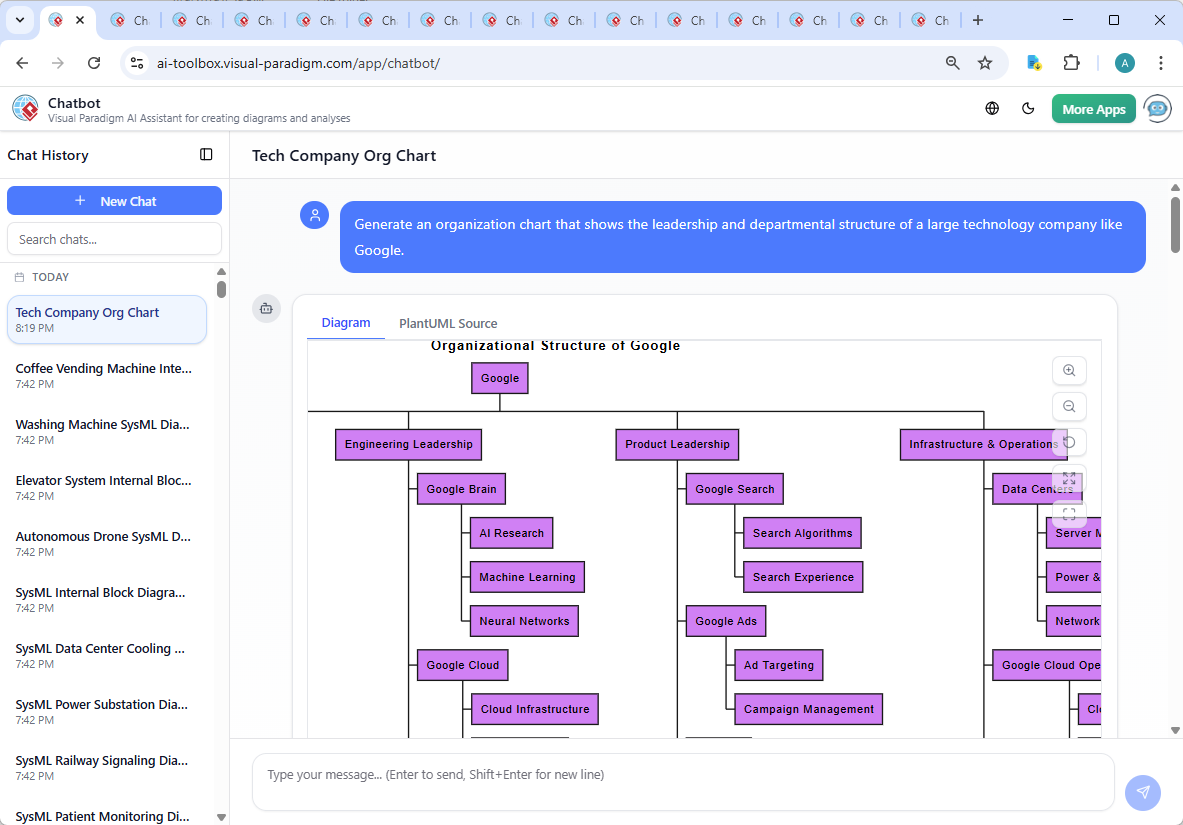
Task: Click the Campaign Management node
Action: click(808, 710)
